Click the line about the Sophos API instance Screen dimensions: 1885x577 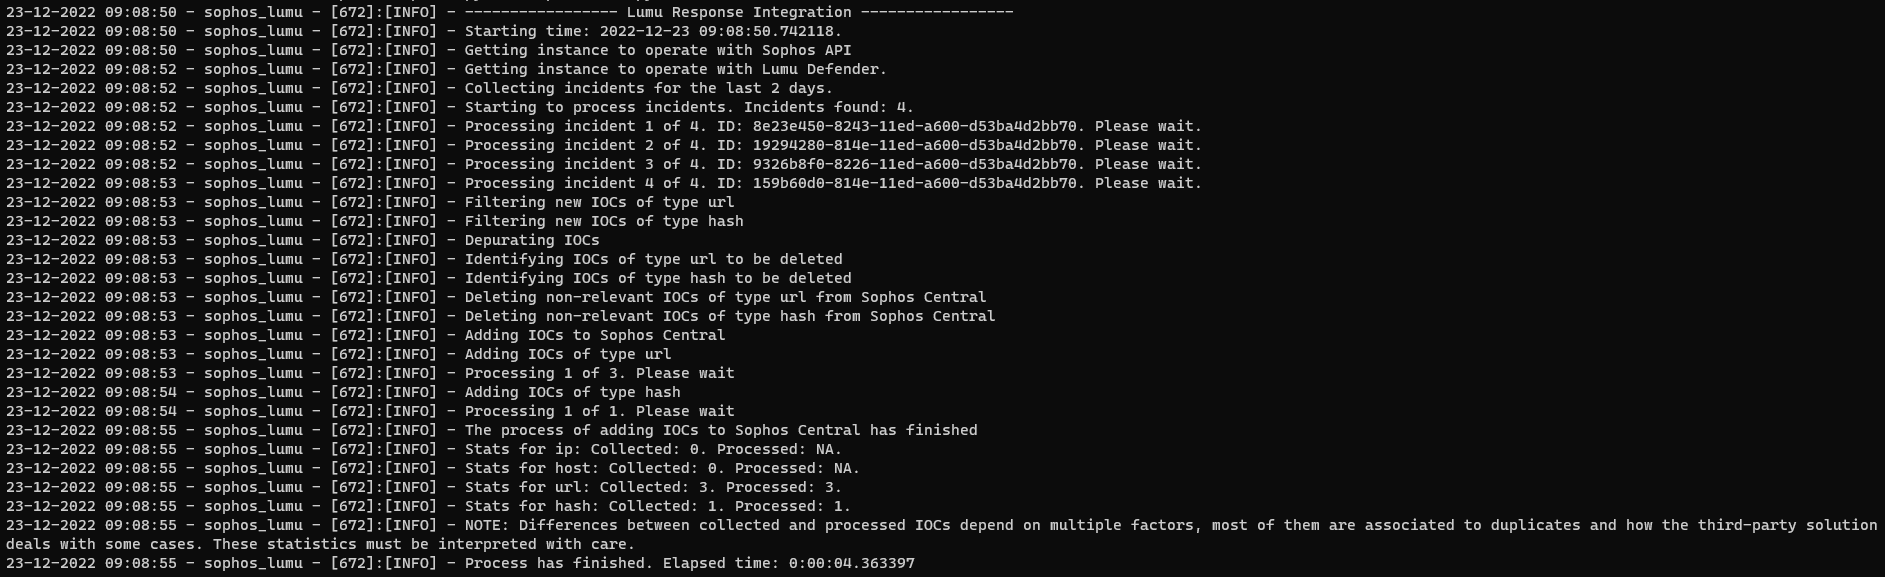[x=657, y=50]
